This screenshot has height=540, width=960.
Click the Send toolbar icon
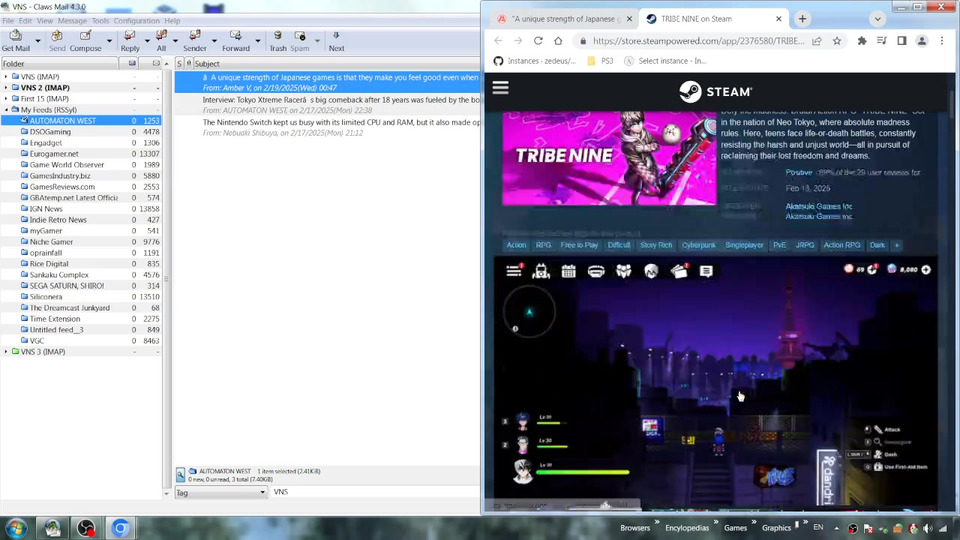tap(57, 41)
